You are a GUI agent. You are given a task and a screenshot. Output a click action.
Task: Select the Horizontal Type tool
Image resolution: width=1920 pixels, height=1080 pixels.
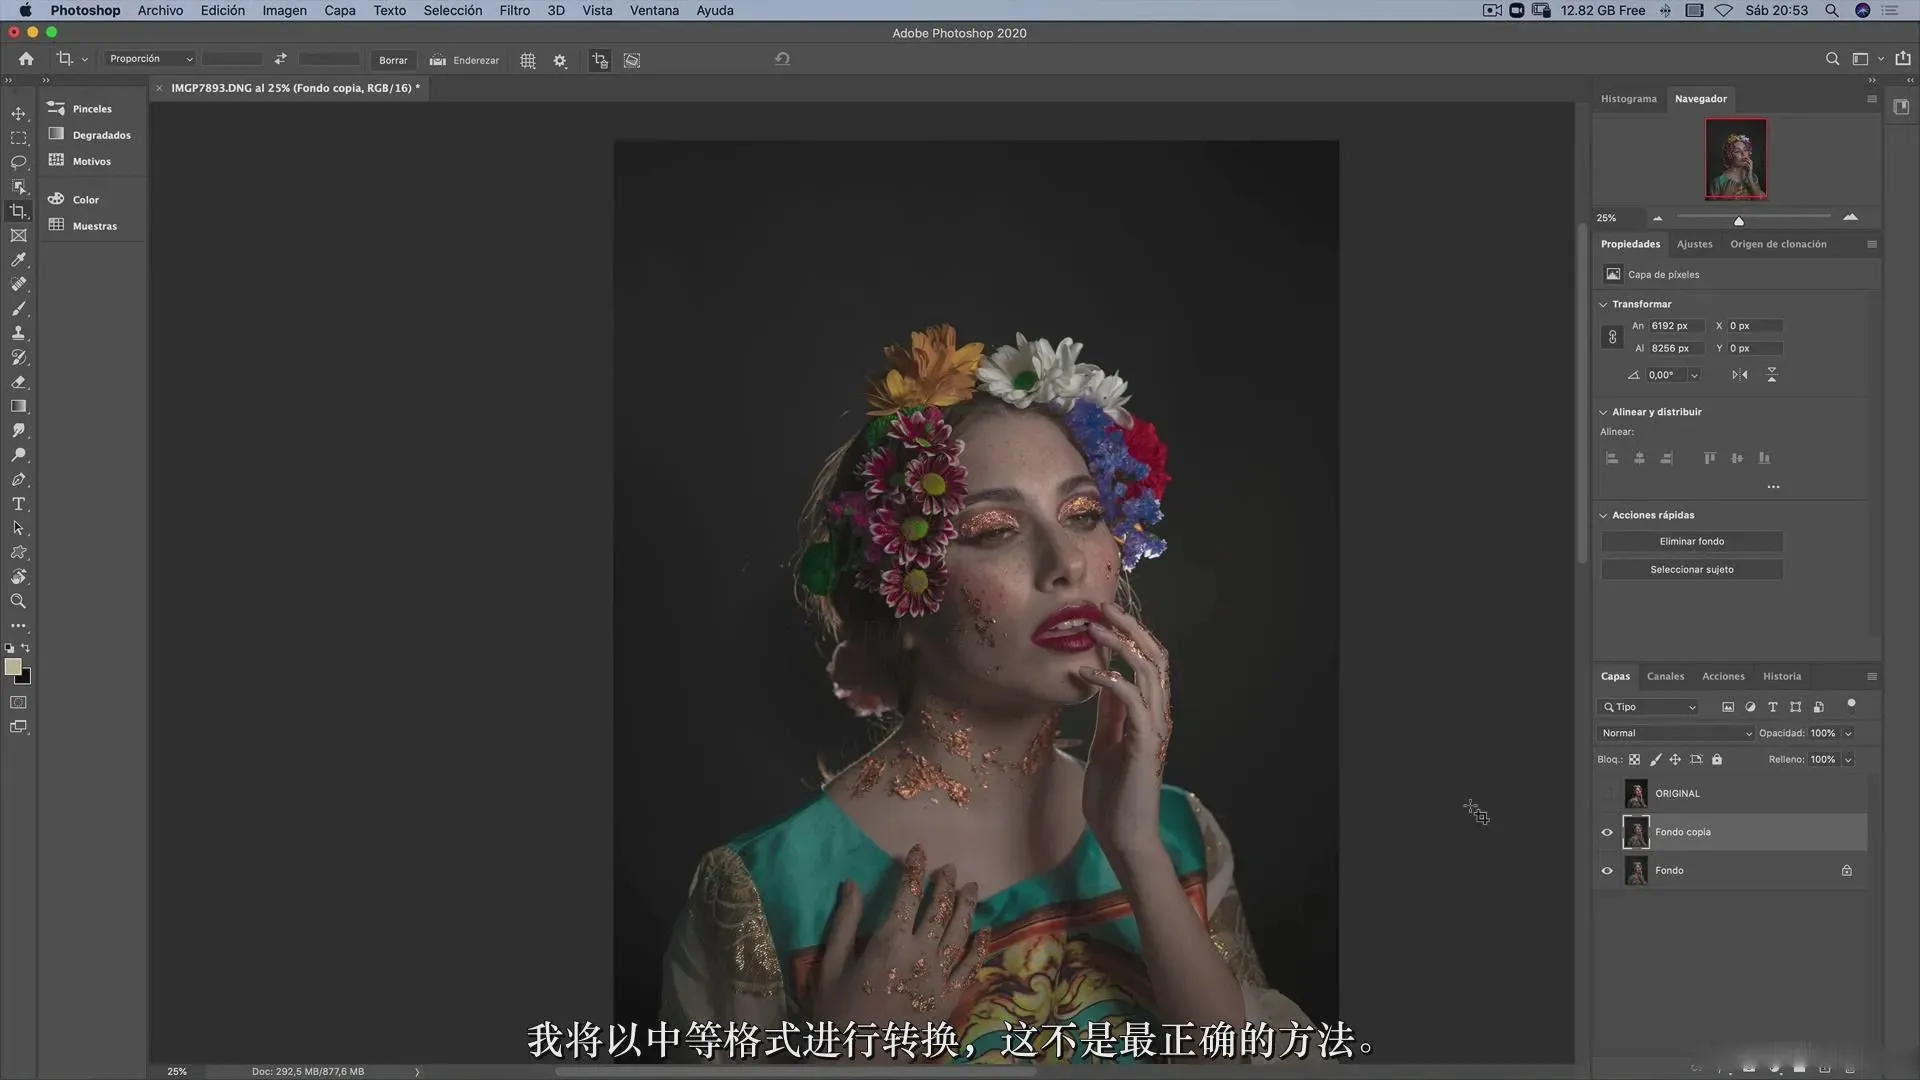click(x=18, y=504)
